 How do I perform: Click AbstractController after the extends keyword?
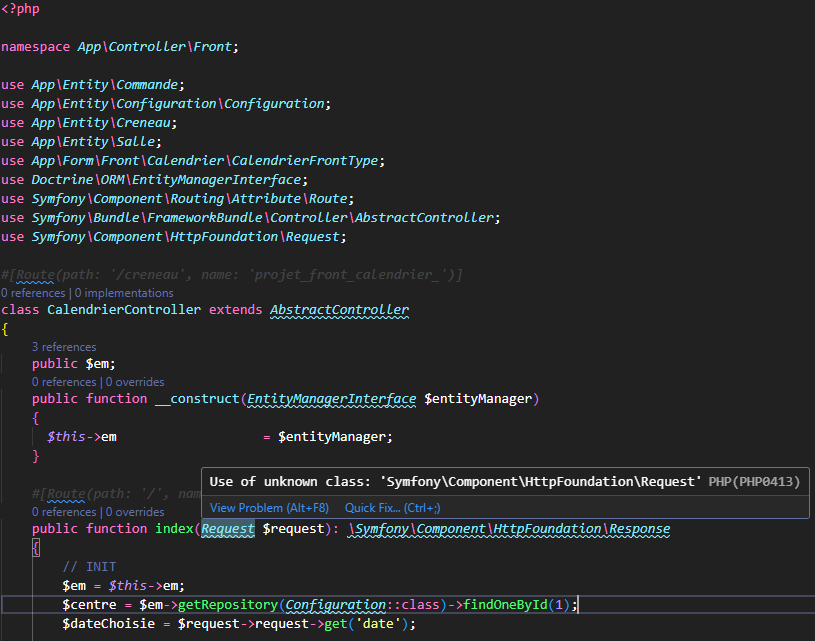click(x=339, y=310)
